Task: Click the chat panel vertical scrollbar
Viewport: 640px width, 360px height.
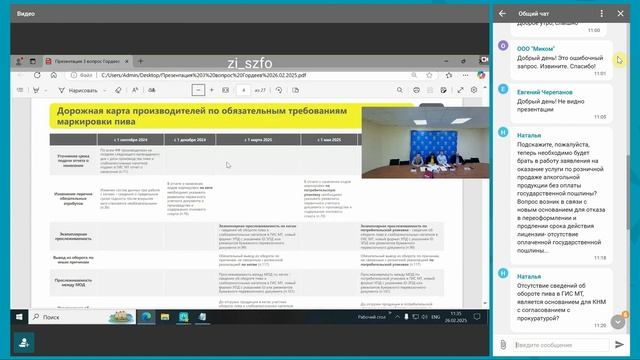Action: (x=628, y=192)
